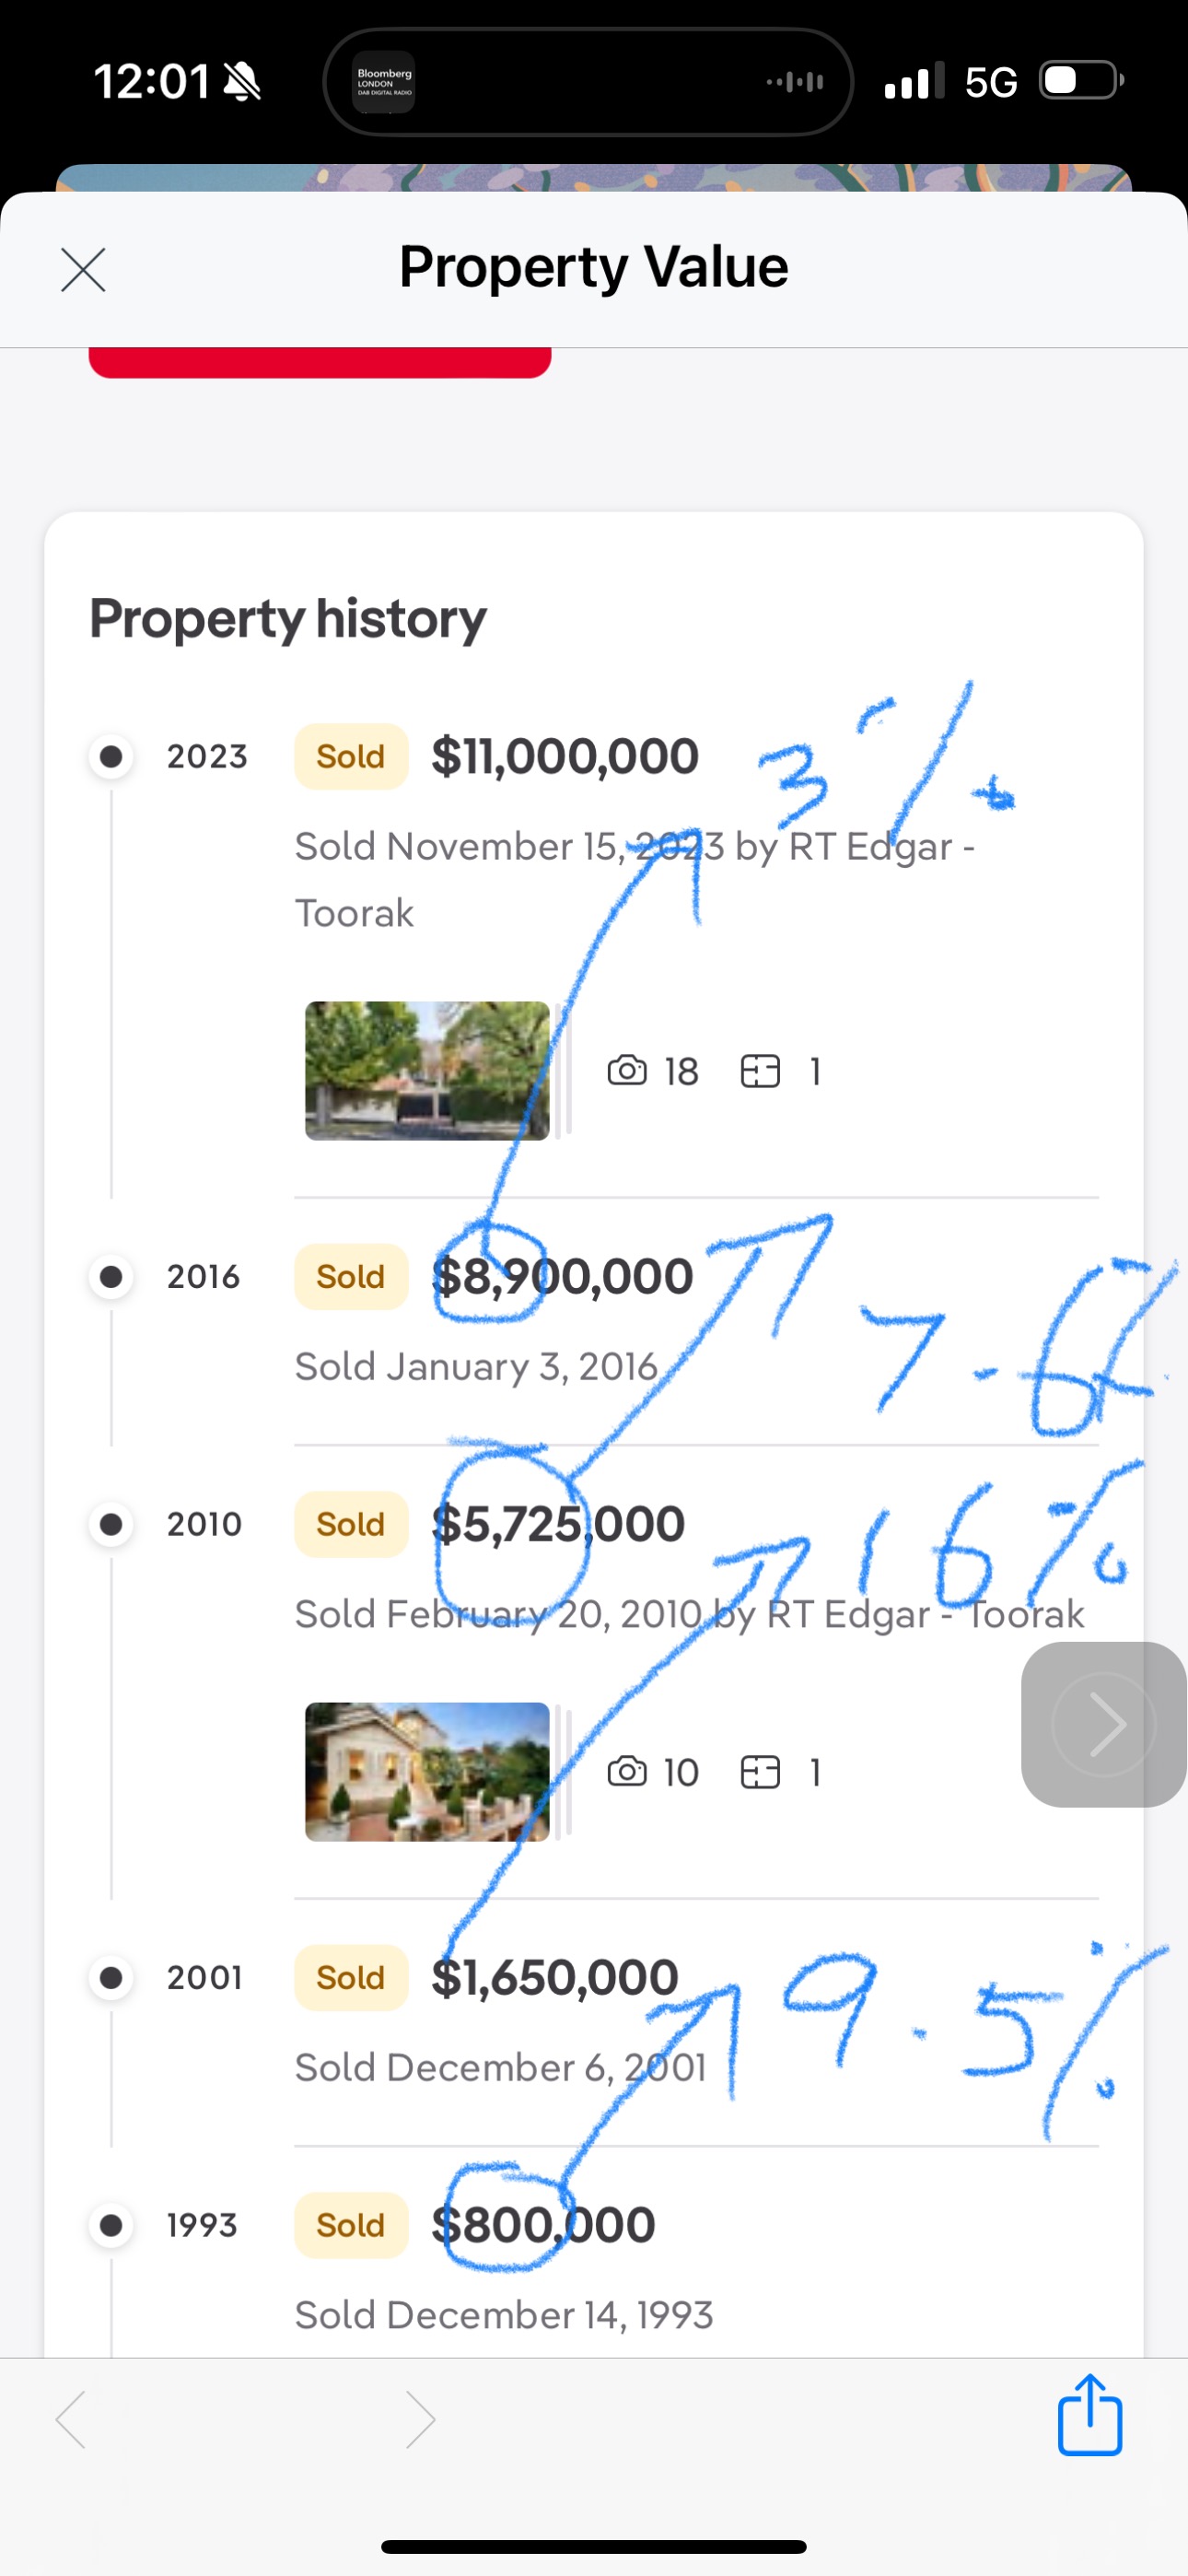Select the 1993 timeline dot
Image resolution: width=1188 pixels, height=2576 pixels.
111,2225
